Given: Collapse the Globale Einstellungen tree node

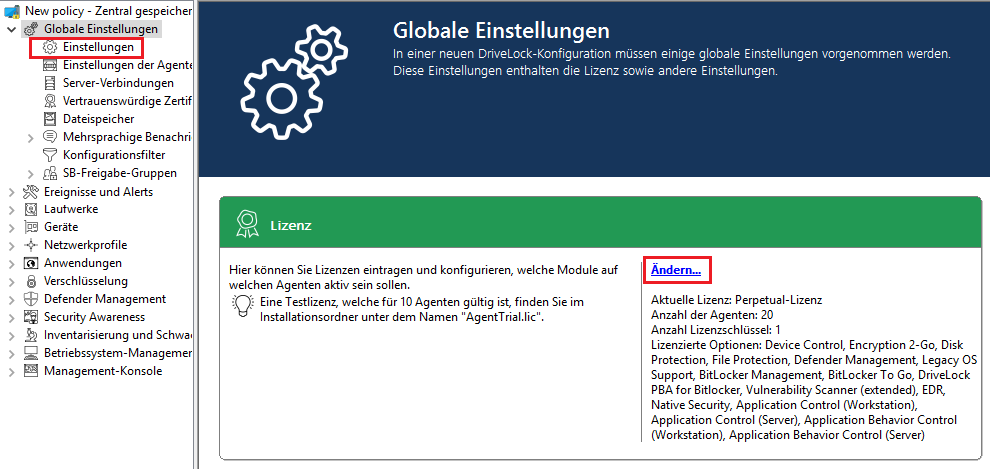Looking at the screenshot, I should (x=11, y=29).
